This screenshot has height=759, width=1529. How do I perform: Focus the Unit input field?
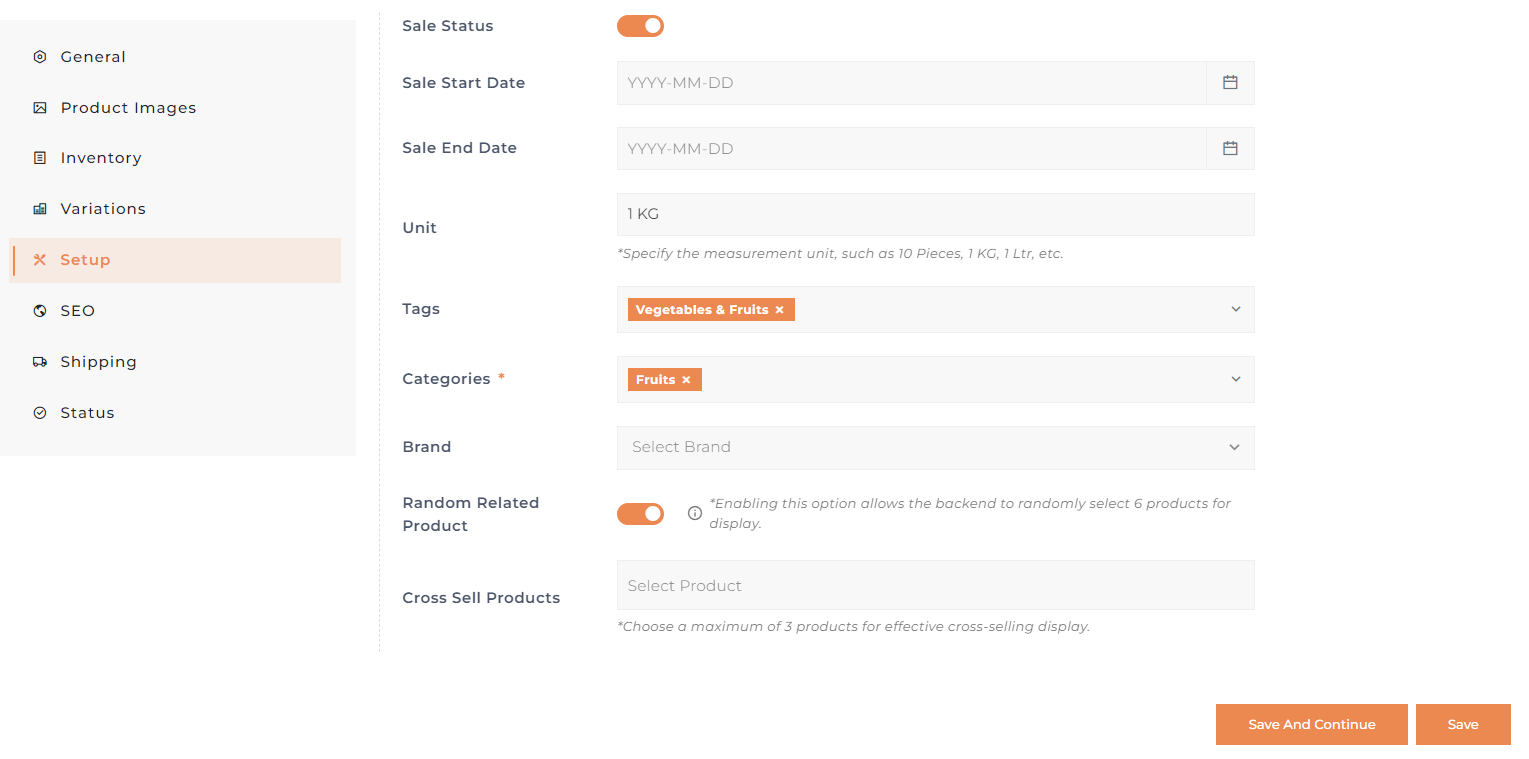tap(934, 214)
